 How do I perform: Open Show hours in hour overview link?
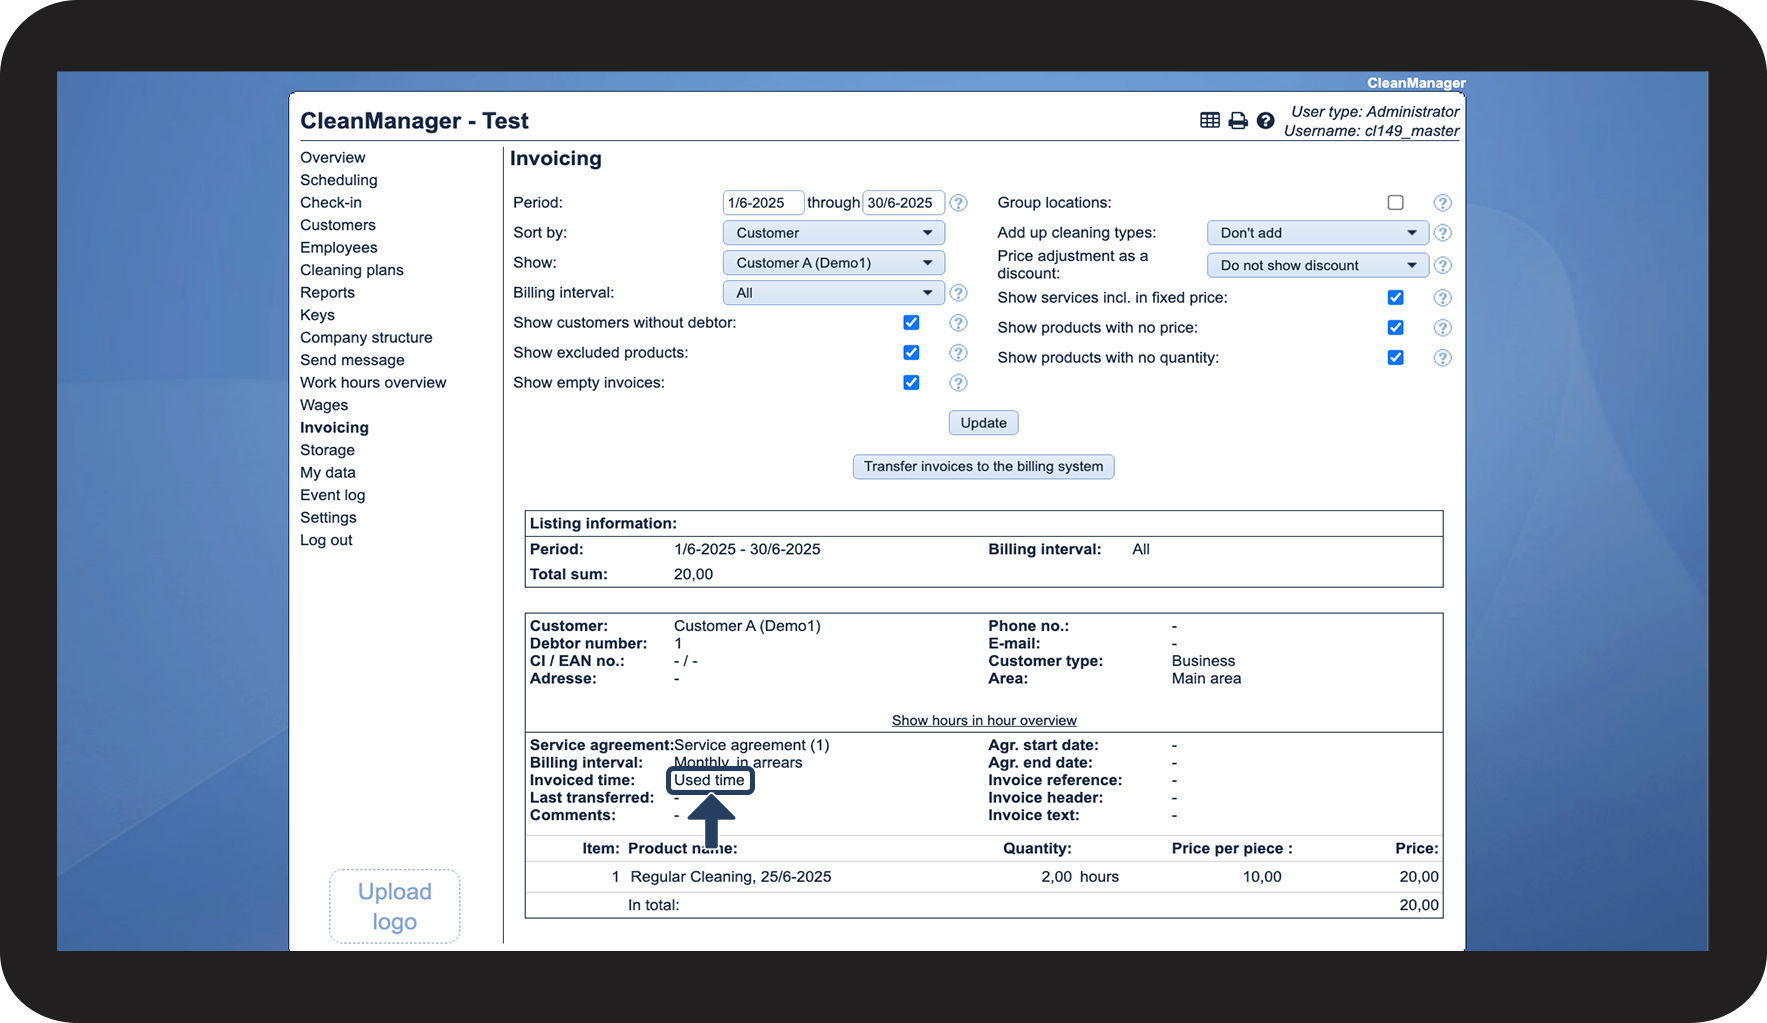[984, 721]
